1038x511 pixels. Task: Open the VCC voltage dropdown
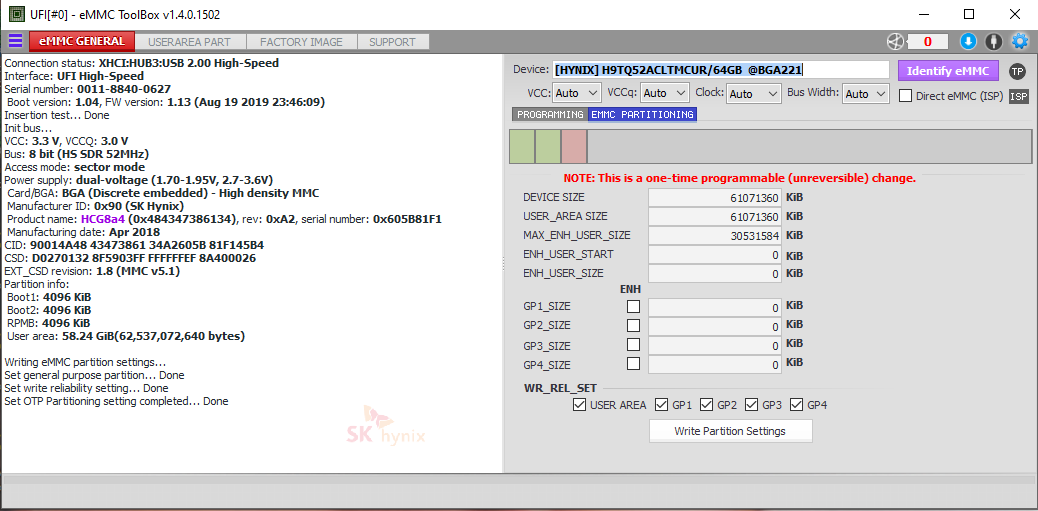click(577, 93)
